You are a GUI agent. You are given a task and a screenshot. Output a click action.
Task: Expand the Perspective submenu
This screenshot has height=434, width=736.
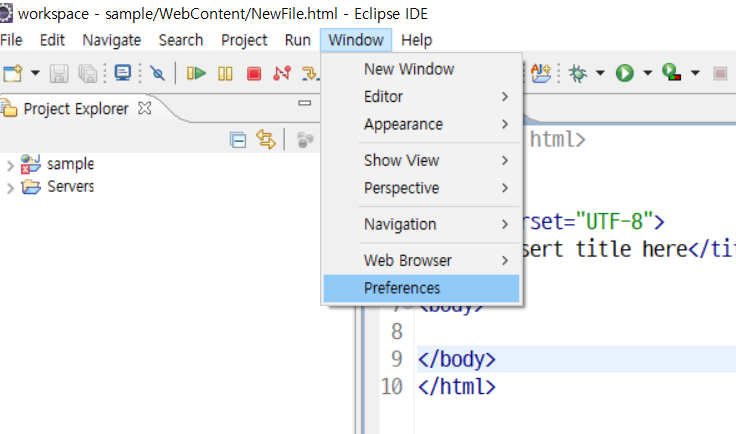[x=422, y=188]
